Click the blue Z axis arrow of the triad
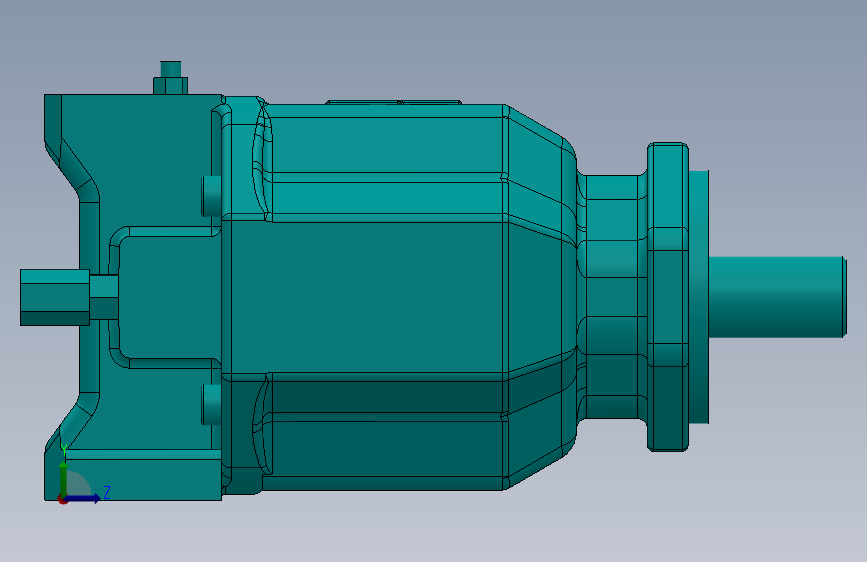Viewport: 867px width, 562px height. pyautogui.click(x=84, y=498)
